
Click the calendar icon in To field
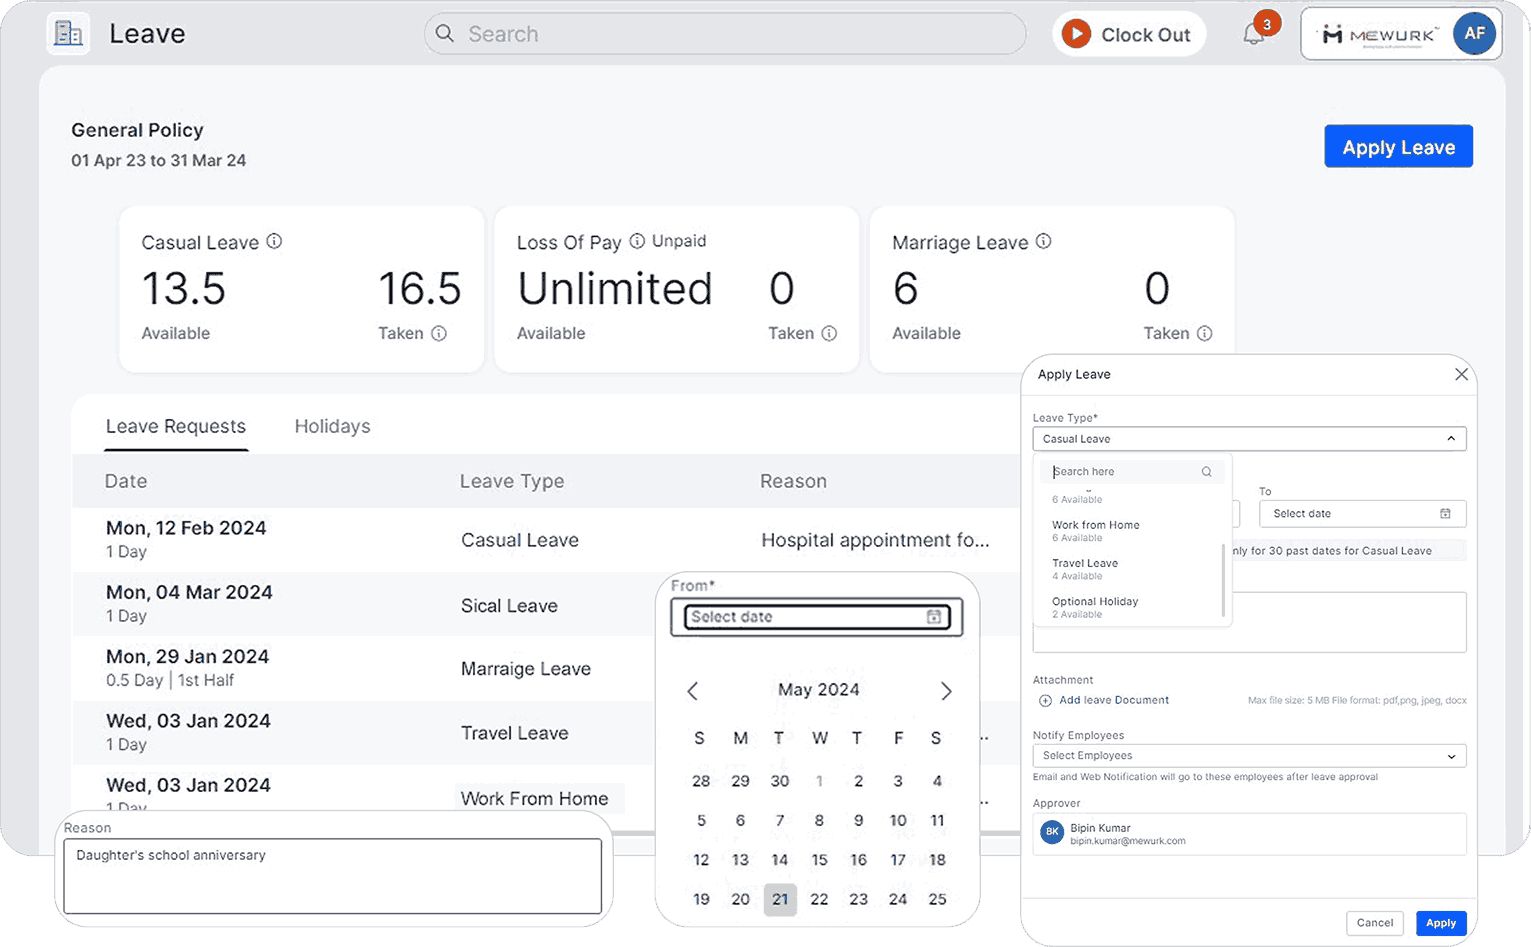point(1445,514)
